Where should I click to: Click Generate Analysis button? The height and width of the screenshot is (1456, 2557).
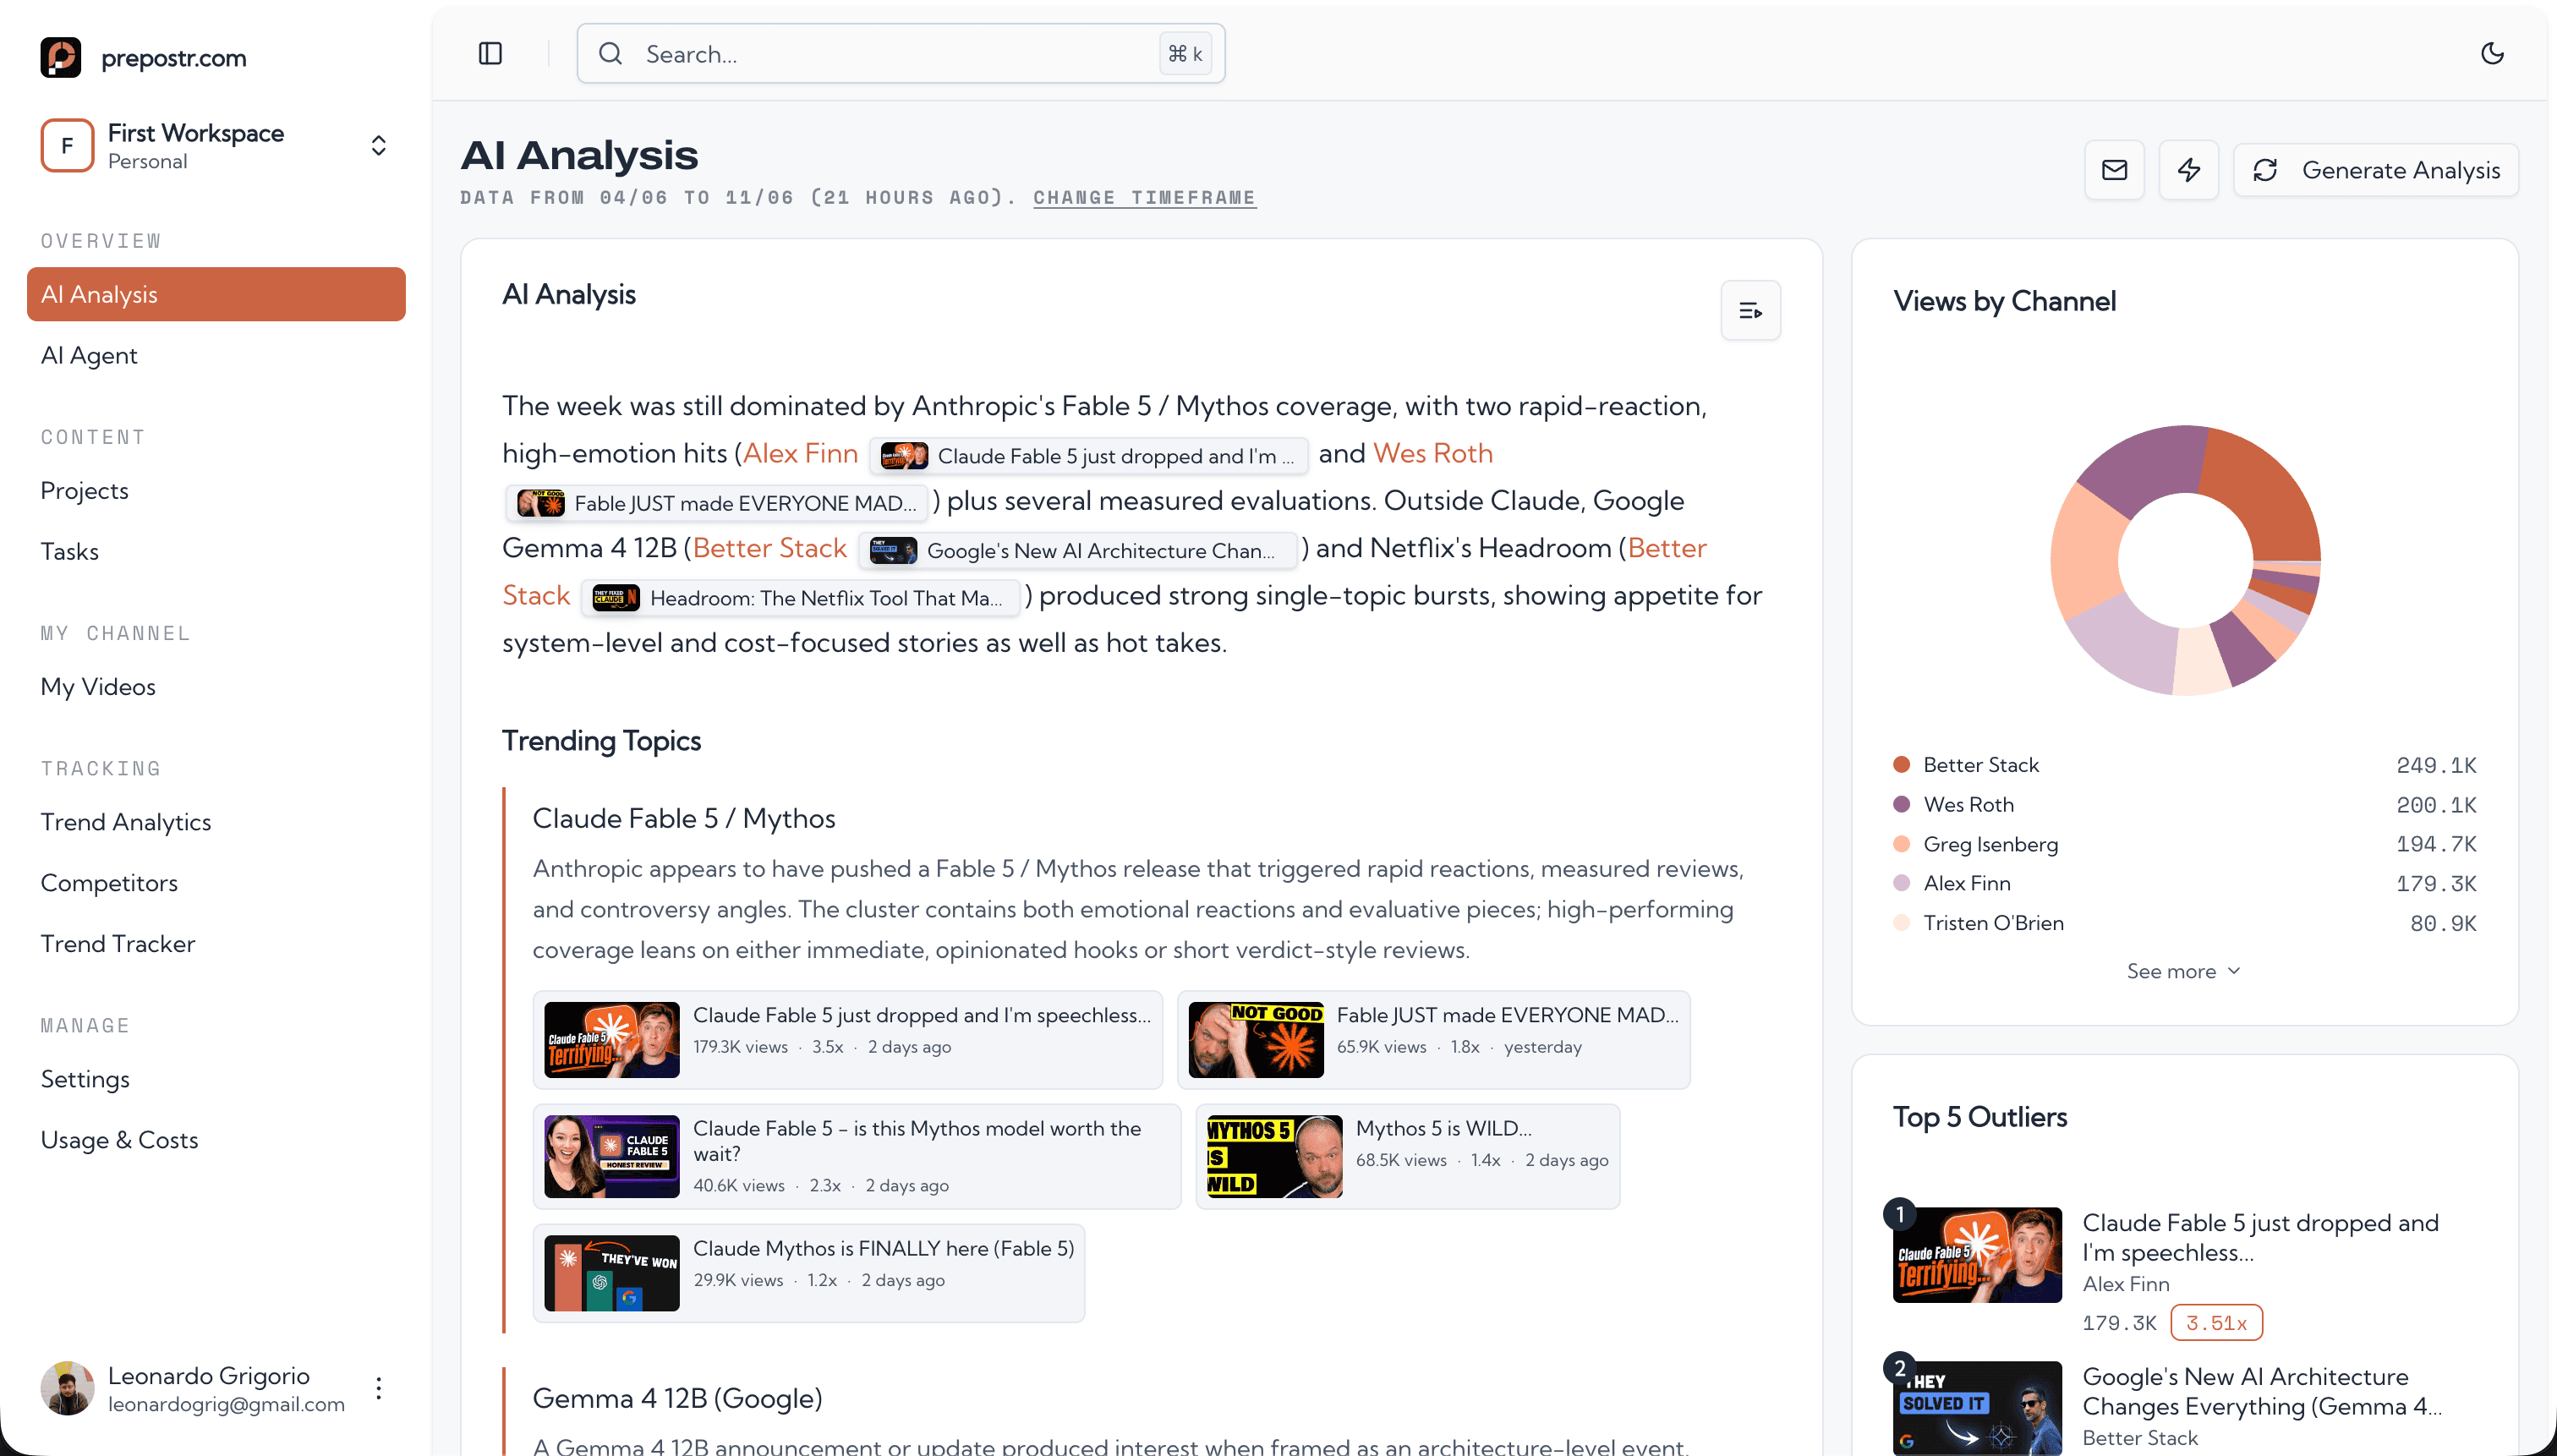coord(2376,170)
